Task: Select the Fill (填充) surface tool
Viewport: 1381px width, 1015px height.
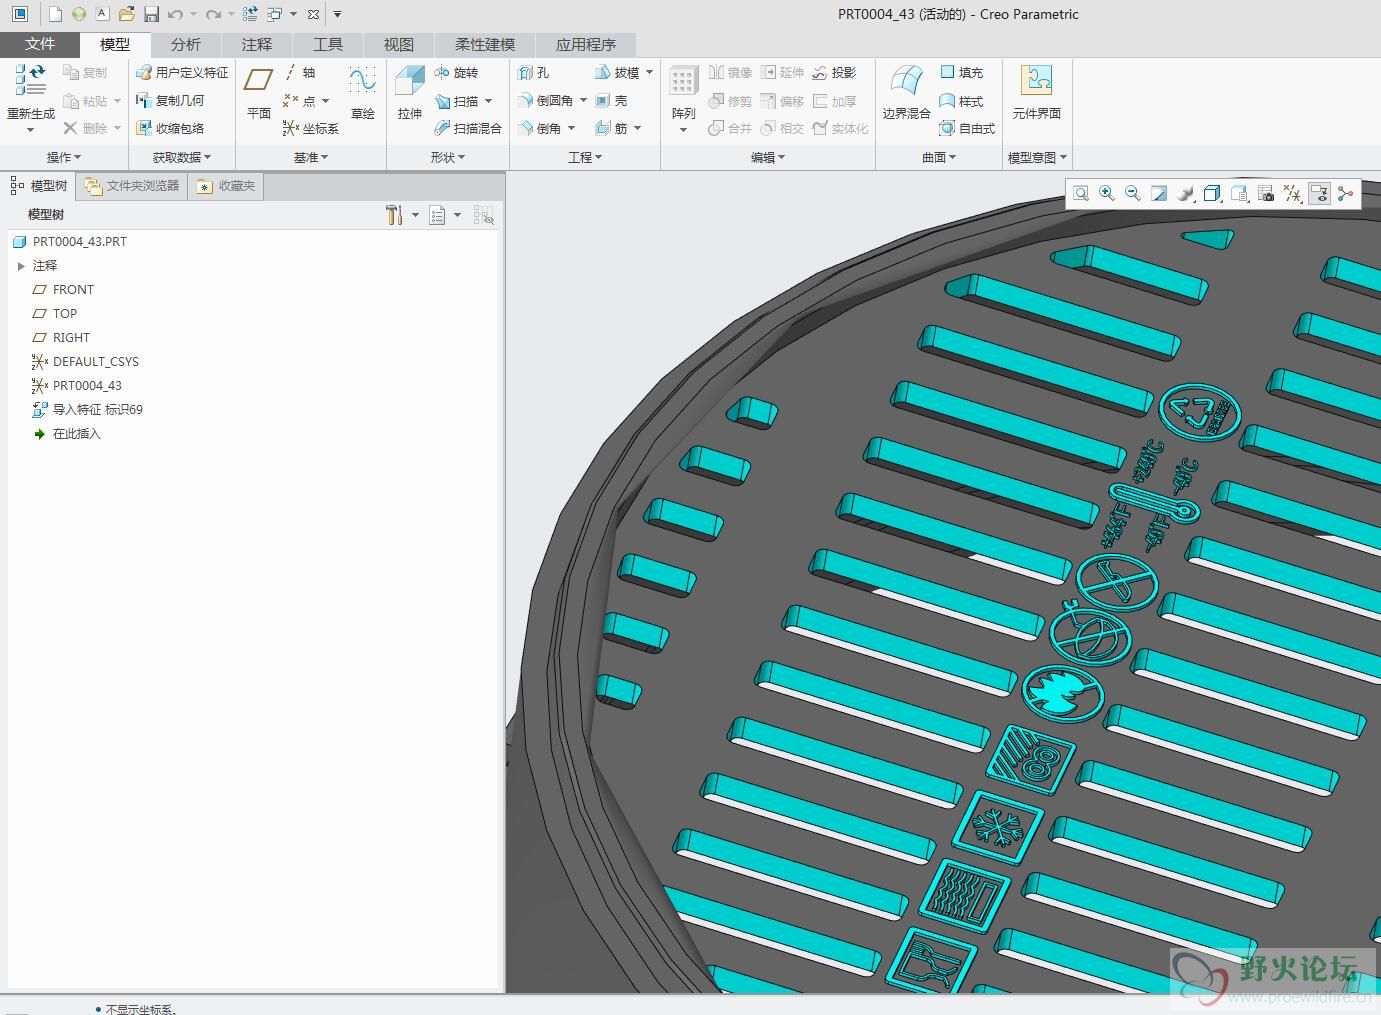Action: (961, 72)
